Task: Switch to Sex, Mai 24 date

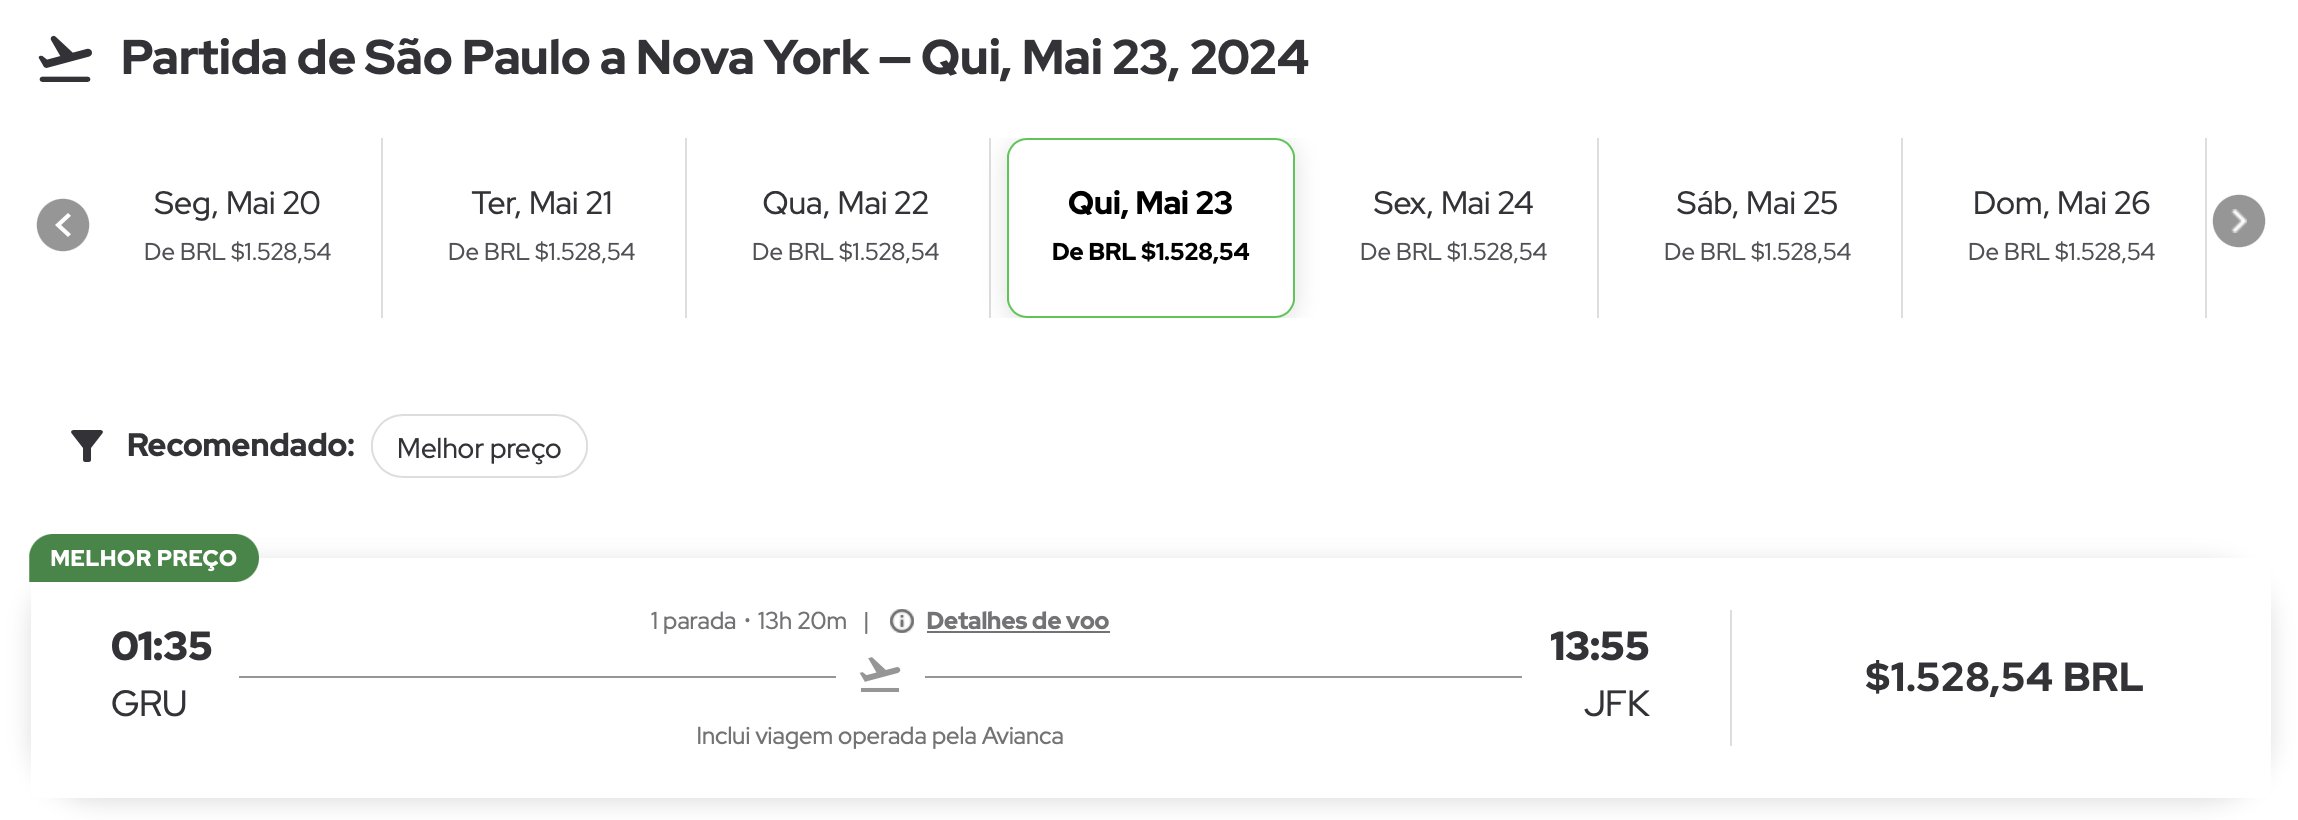Action: tap(1453, 228)
